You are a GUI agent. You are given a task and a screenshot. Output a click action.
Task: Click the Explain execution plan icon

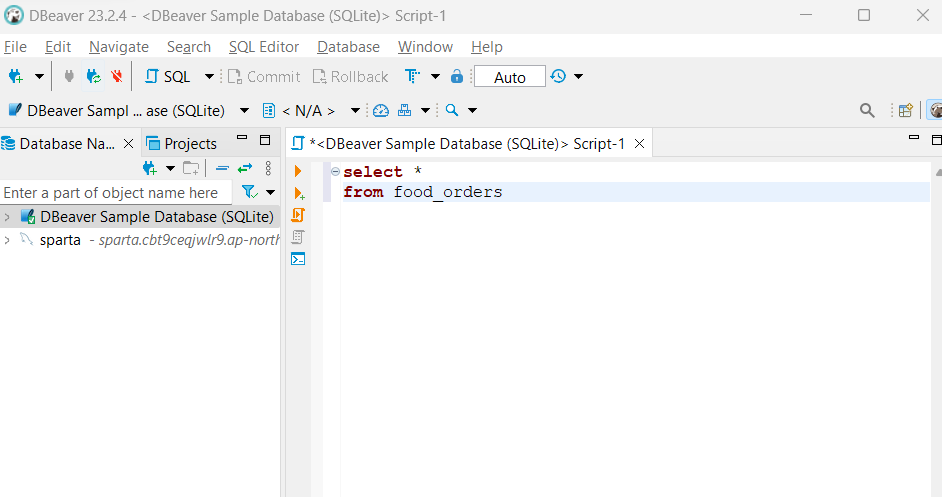point(298,237)
